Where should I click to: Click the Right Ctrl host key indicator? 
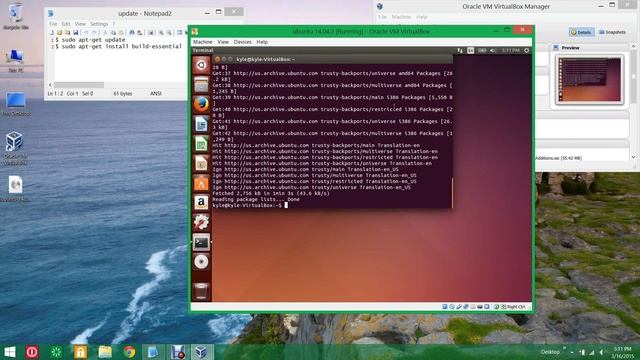coord(516,307)
